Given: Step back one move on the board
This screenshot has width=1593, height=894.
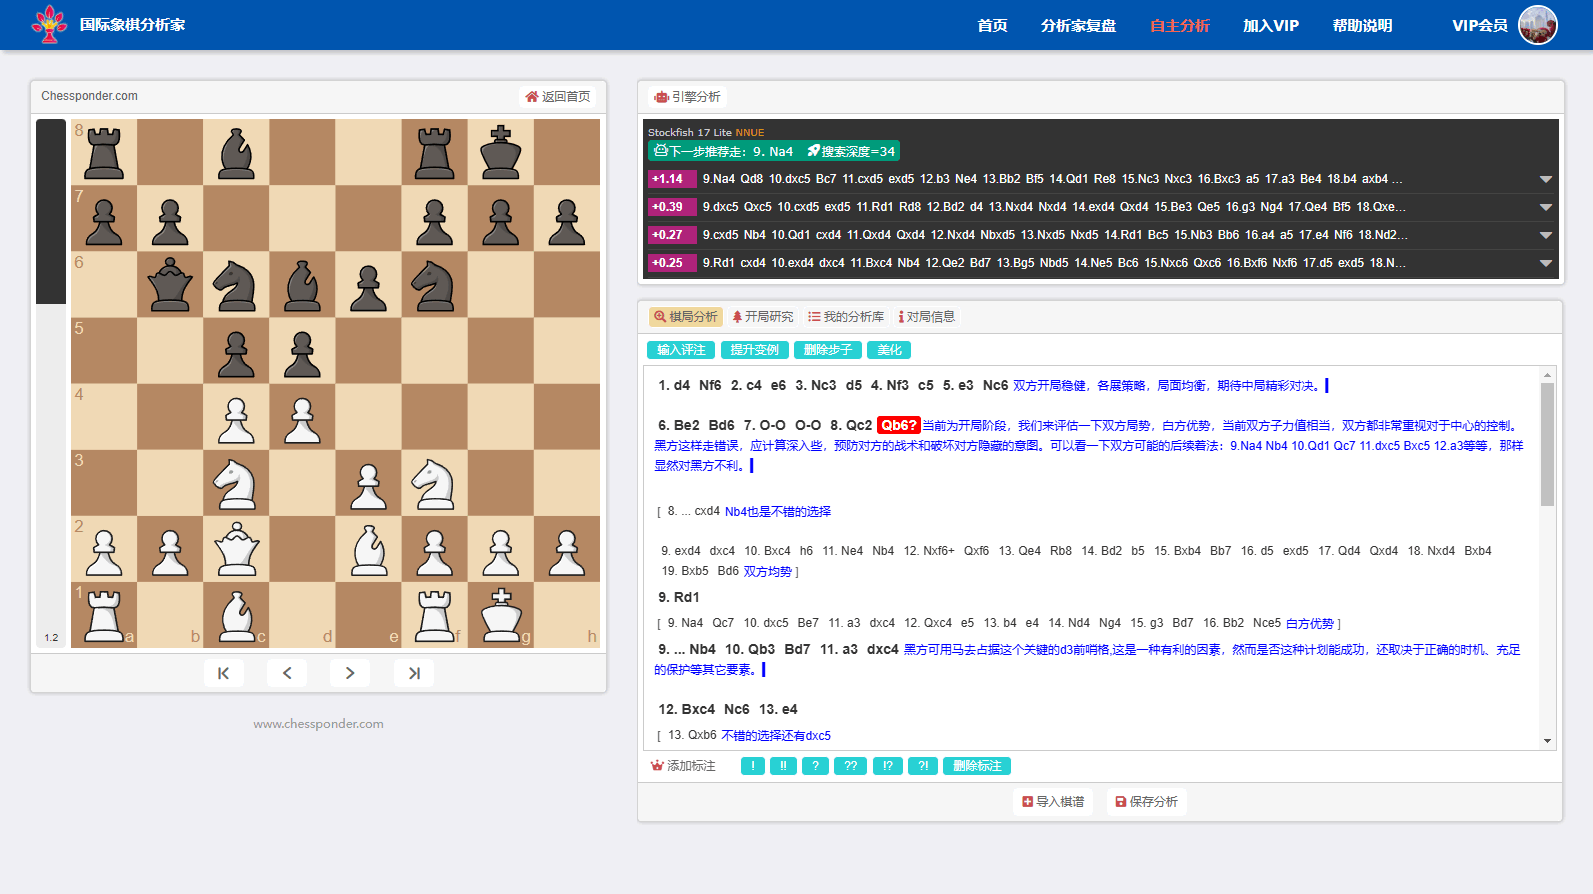Looking at the screenshot, I should coord(287,673).
